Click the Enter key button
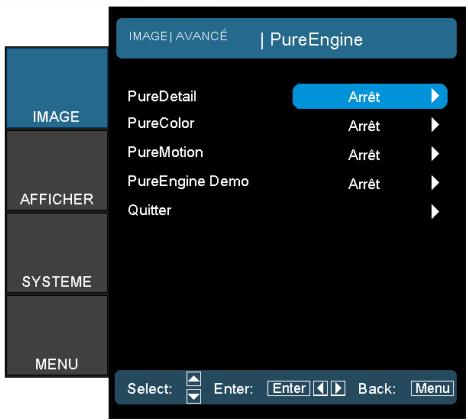Image resolution: width=468 pixels, height=420 pixels. point(289,389)
